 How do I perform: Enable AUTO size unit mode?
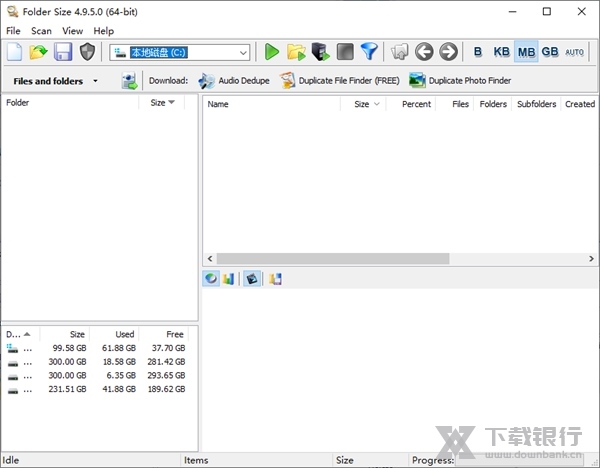click(575, 52)
